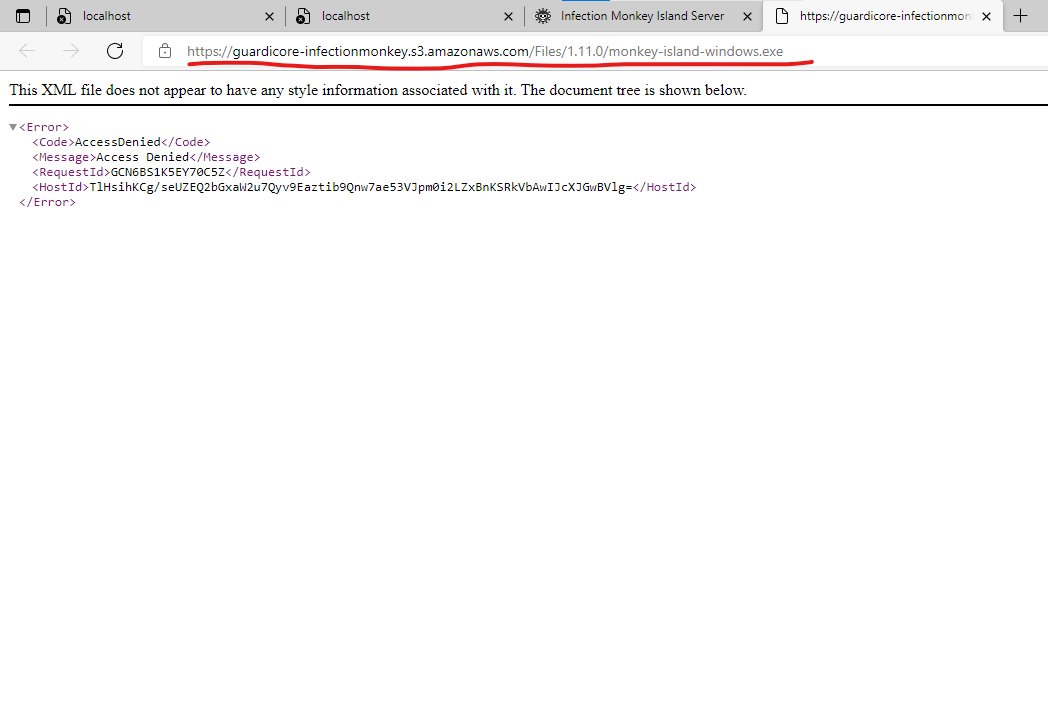1048x702 pixels.
Task: Click the closing </Error> tag
Action: pyautogui.click(x=47, y=203)
